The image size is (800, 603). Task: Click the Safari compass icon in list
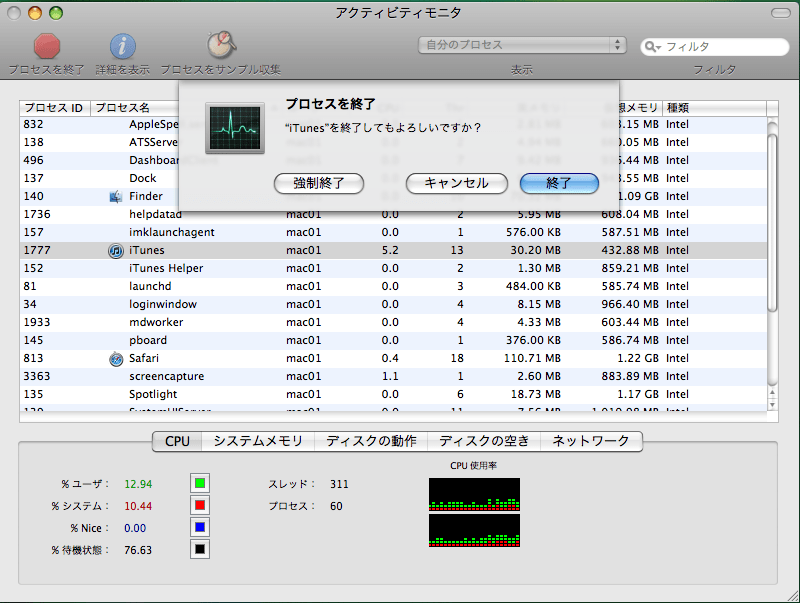116,359
